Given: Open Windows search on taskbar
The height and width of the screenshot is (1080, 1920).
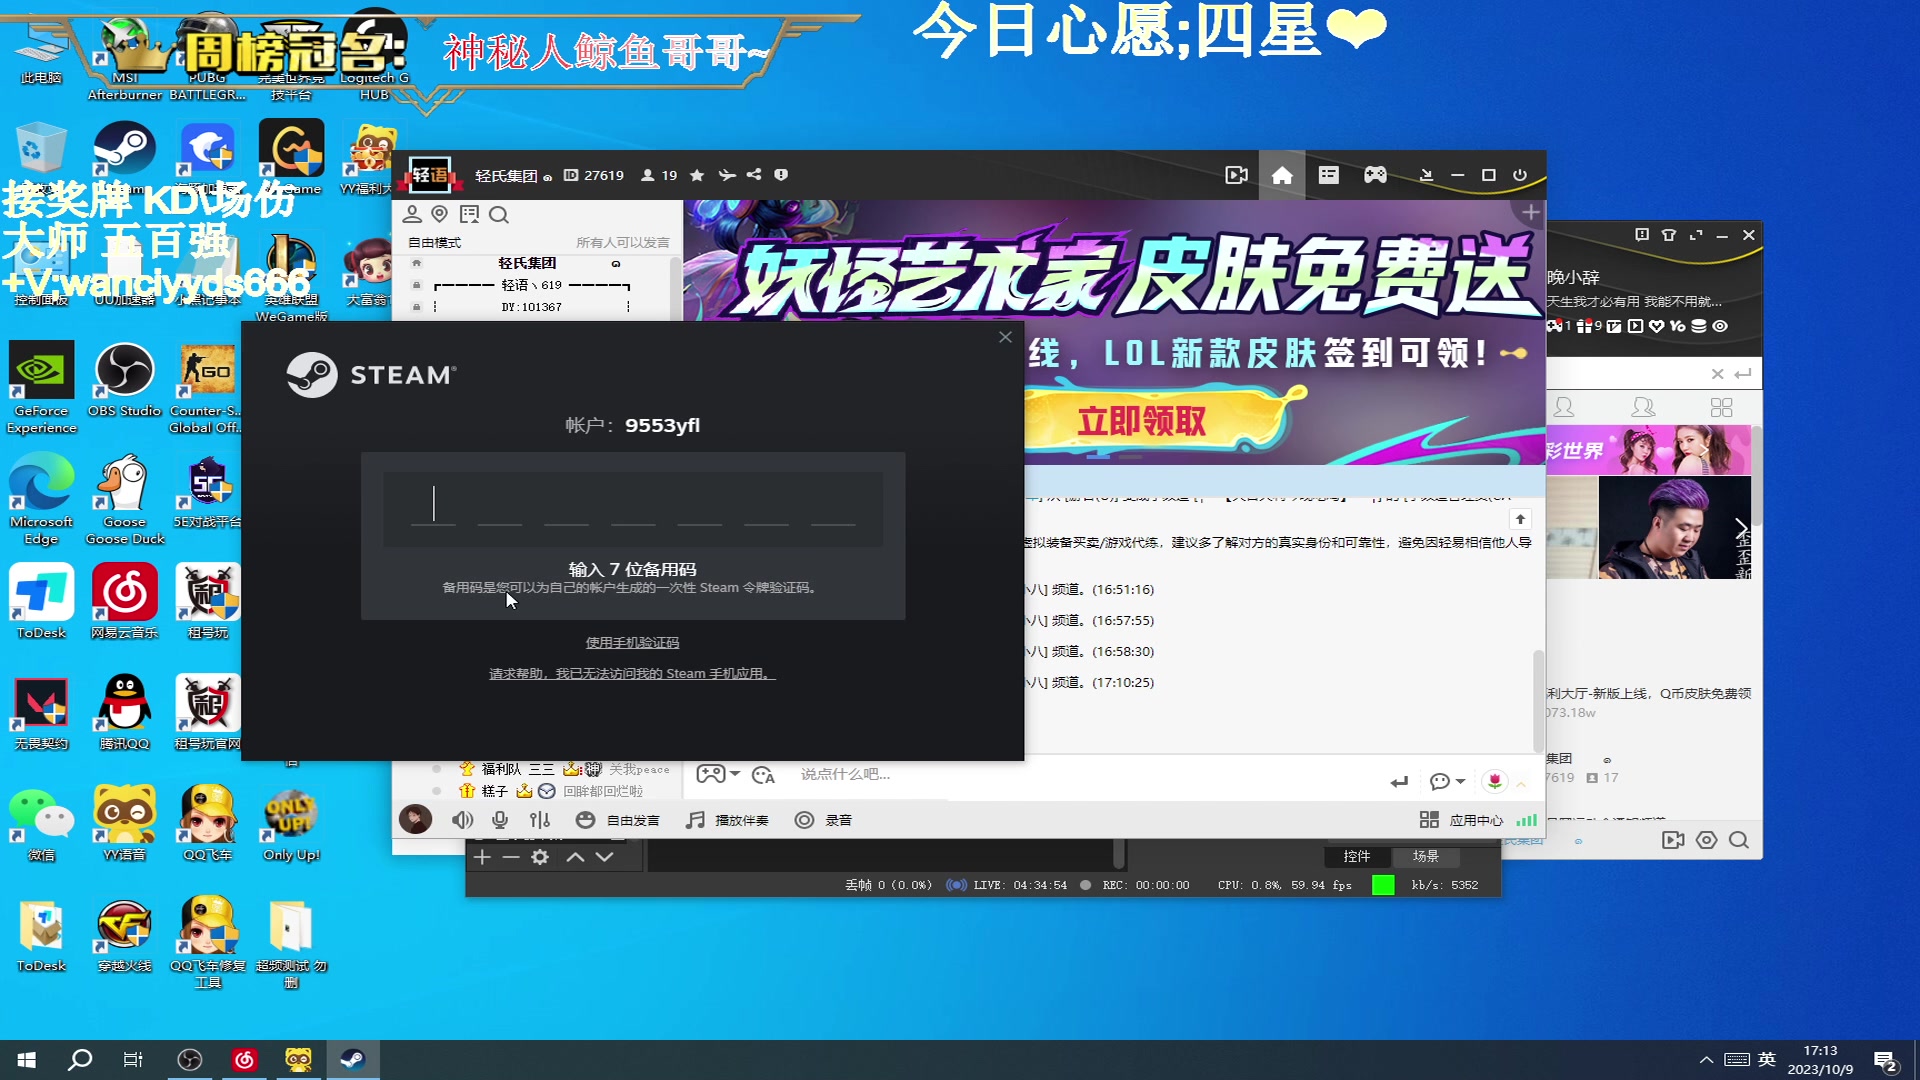Looking at the screenshot, I should [x=80, y=1060].
